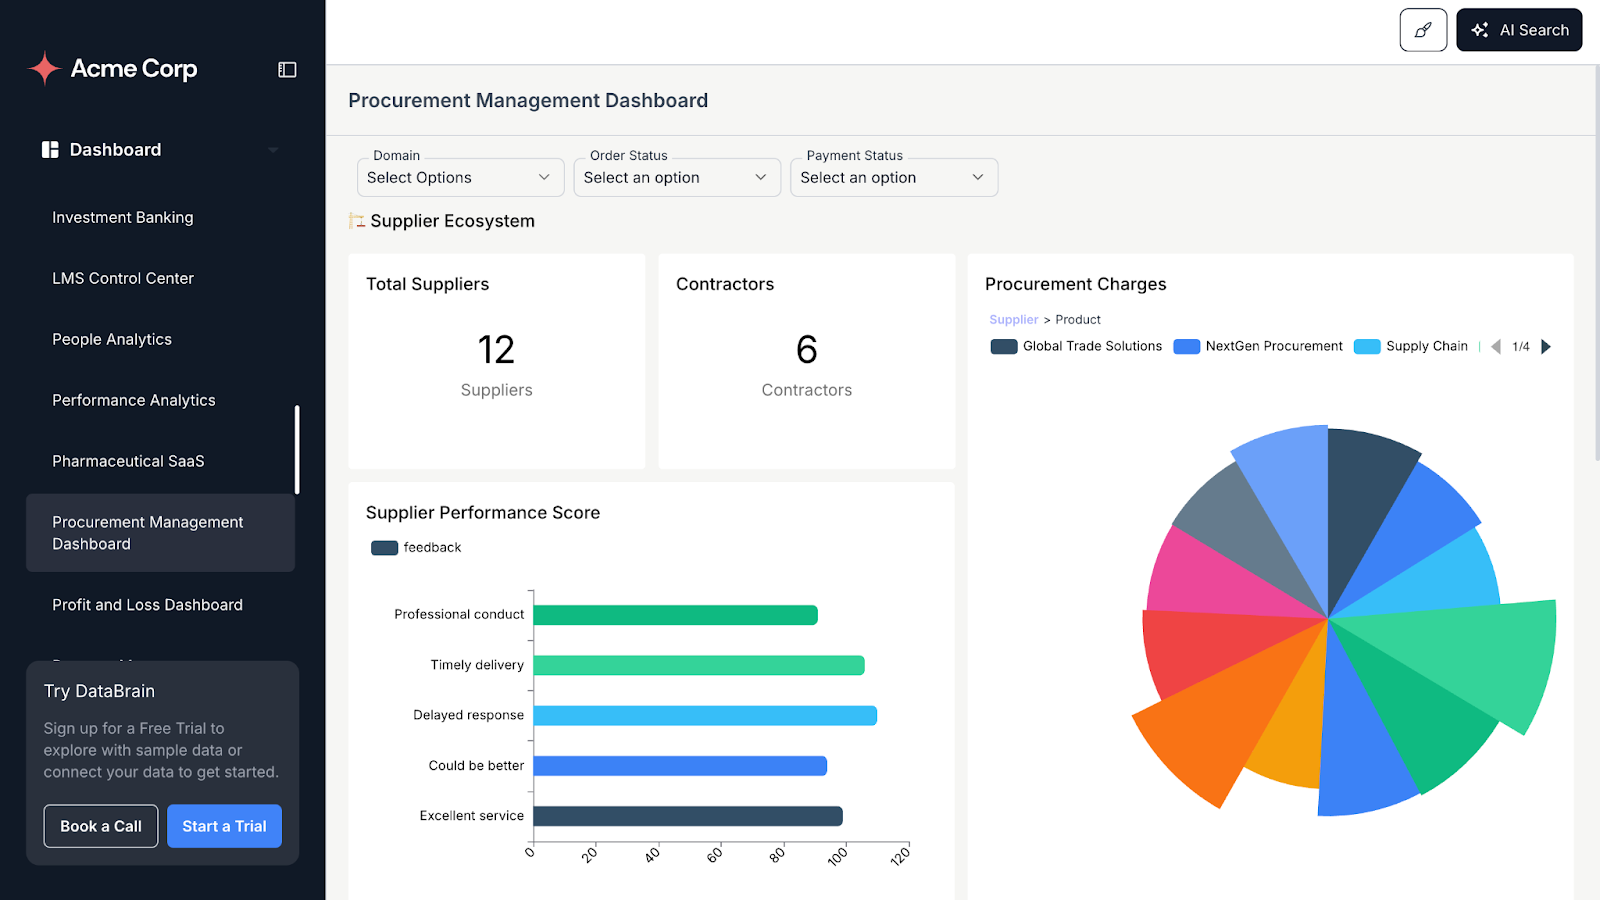Screen dimensions: 1600x900
Task: Click the Contractors value 6
Action: tap(806, 350)
